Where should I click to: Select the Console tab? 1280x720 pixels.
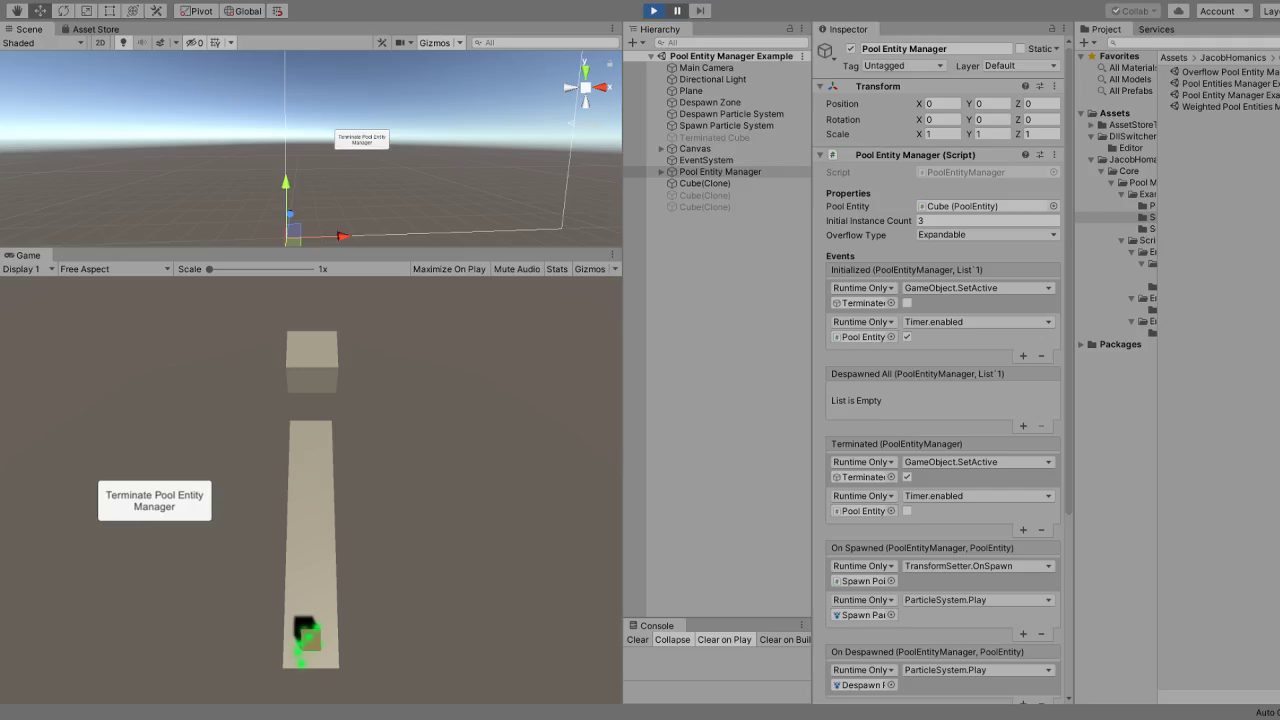(651, 626)
